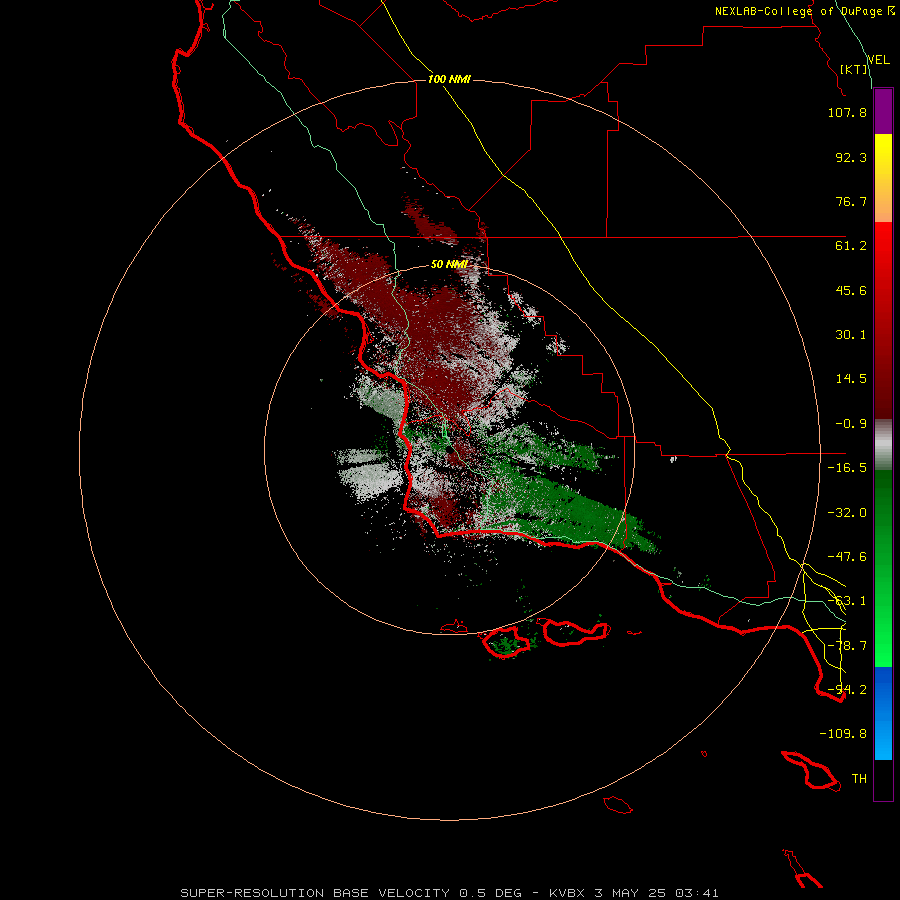Pick the purple segment of the velocity color bar
Viewport: 900px width, 900px height.
(883, 112)
